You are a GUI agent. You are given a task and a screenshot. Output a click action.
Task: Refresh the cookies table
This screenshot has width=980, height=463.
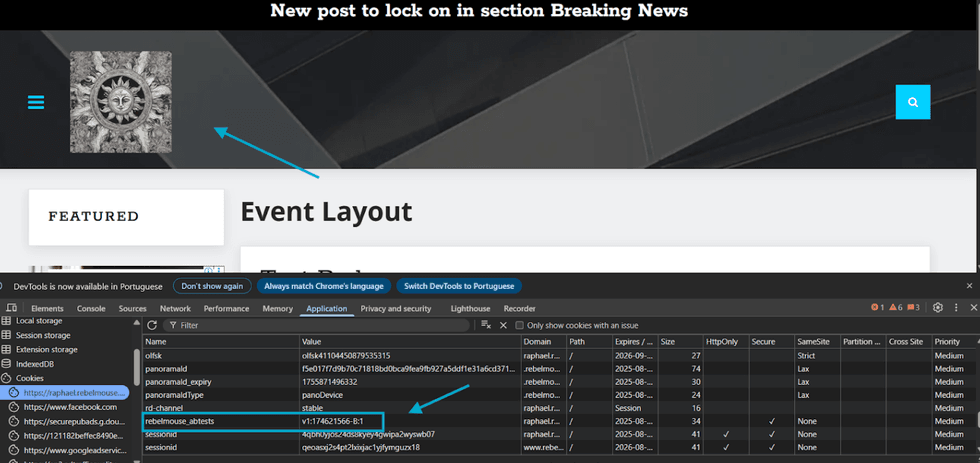[152, 325]
